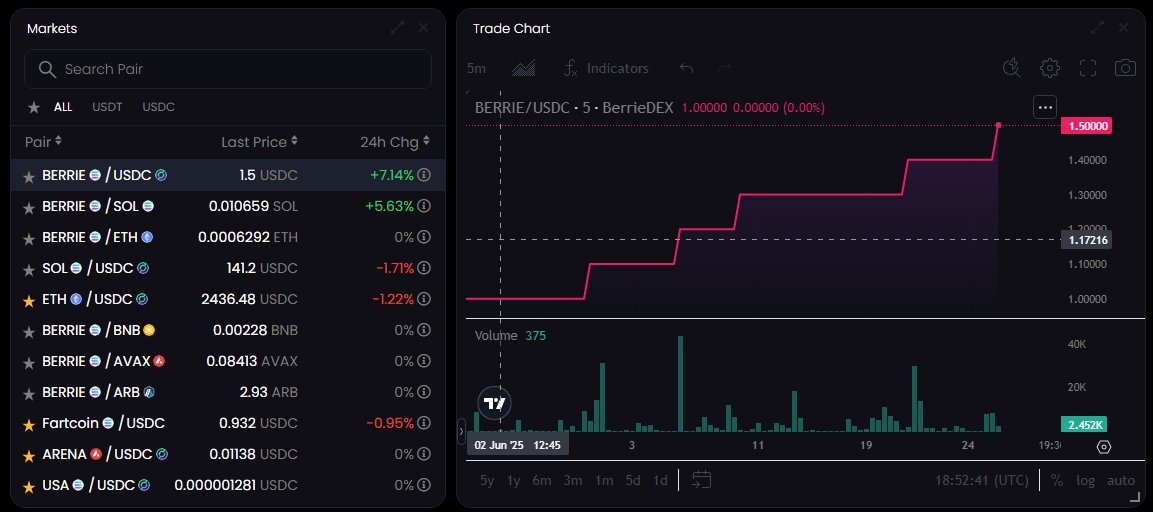Open info icon for ARENA/USDC row
The width and height of the screenshot is (1153, 512).
[x=424, y=454]
